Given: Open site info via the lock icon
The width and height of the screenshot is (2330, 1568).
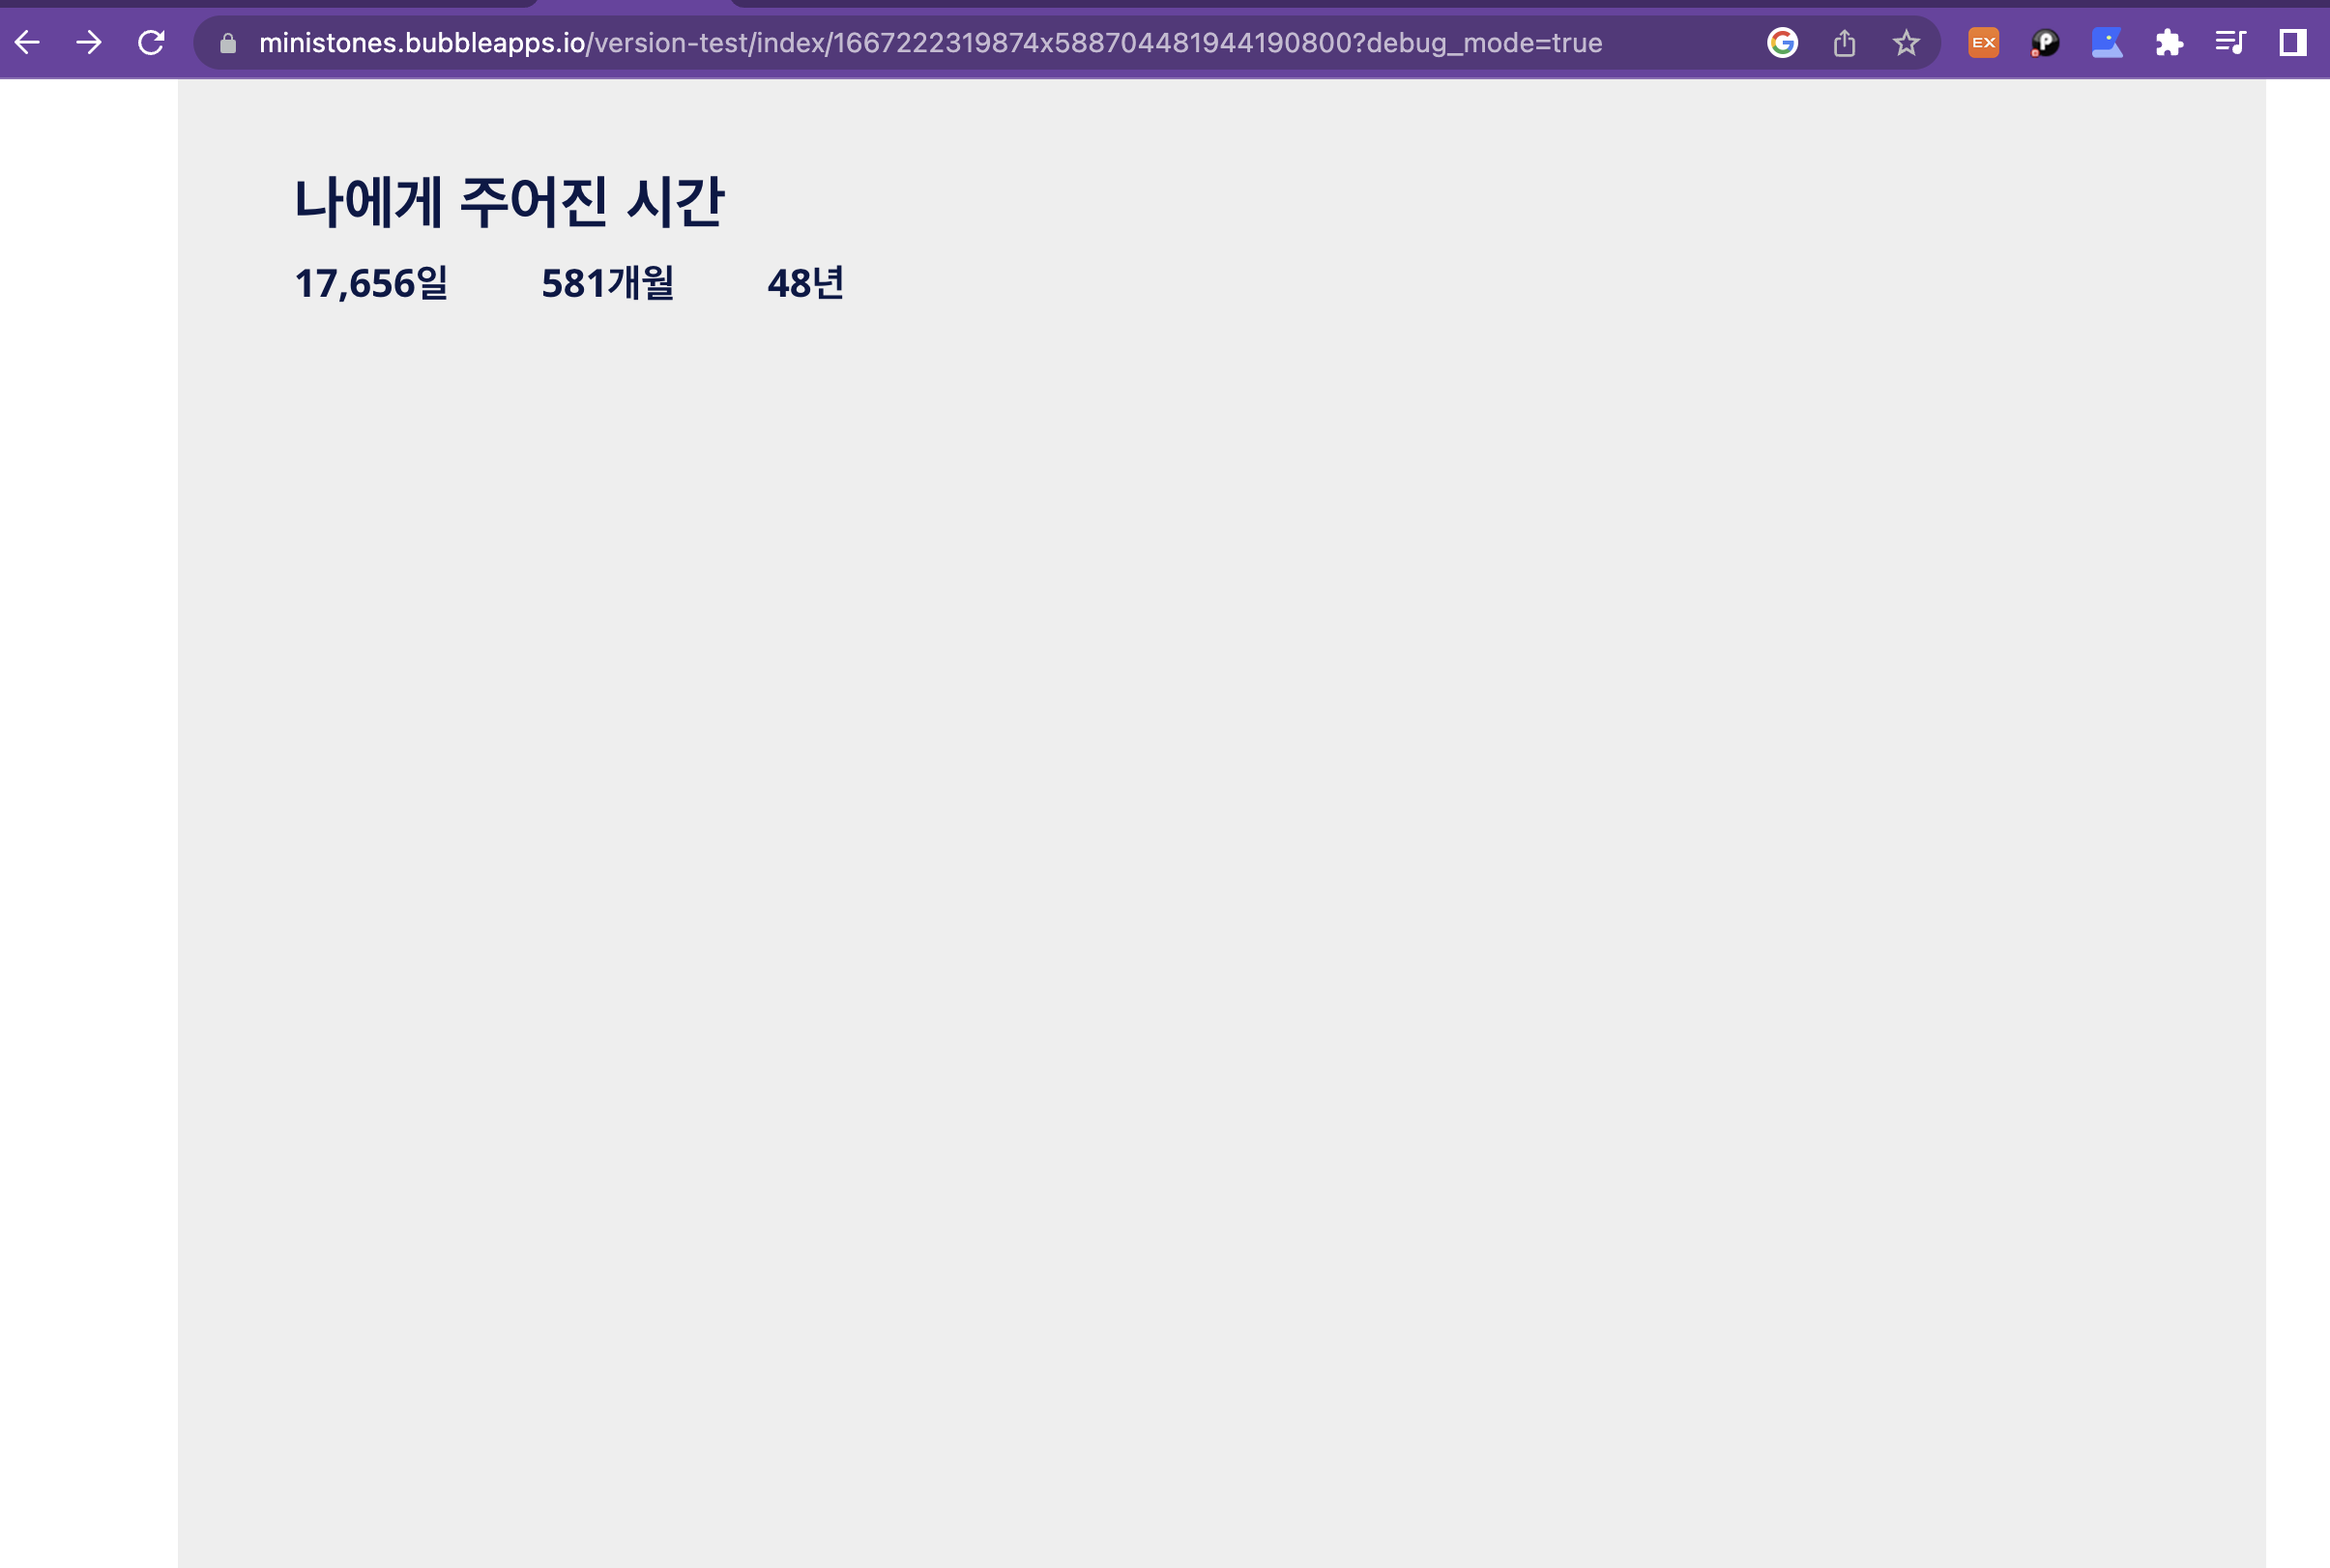Looking at the screenshot, I should click(228, 43).
